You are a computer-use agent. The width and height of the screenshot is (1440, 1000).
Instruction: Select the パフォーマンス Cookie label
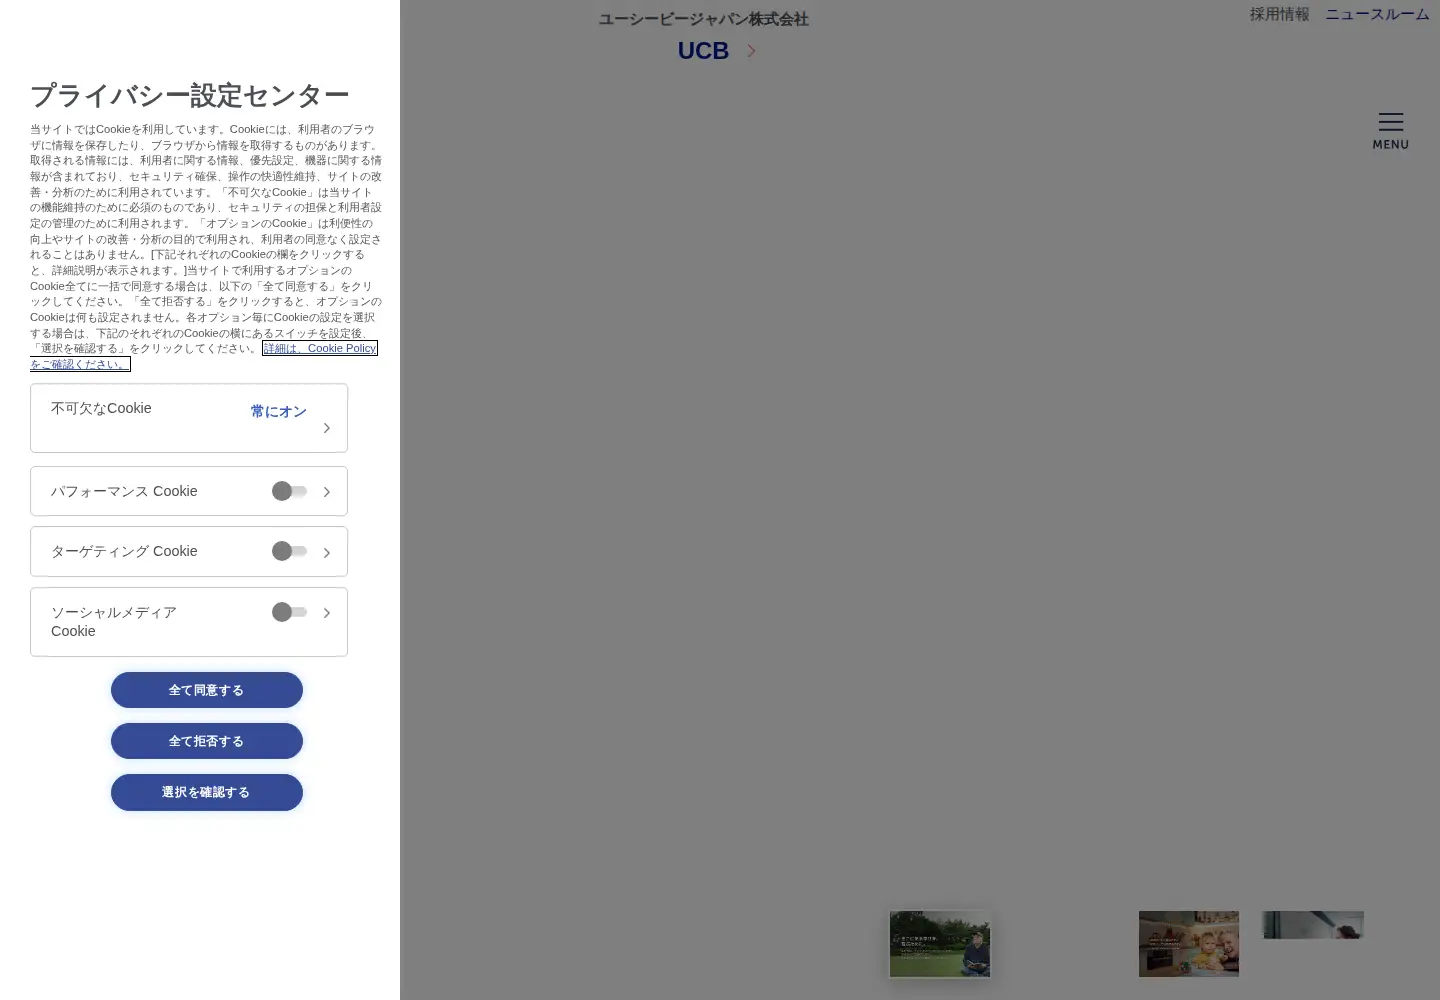(124, 491)
